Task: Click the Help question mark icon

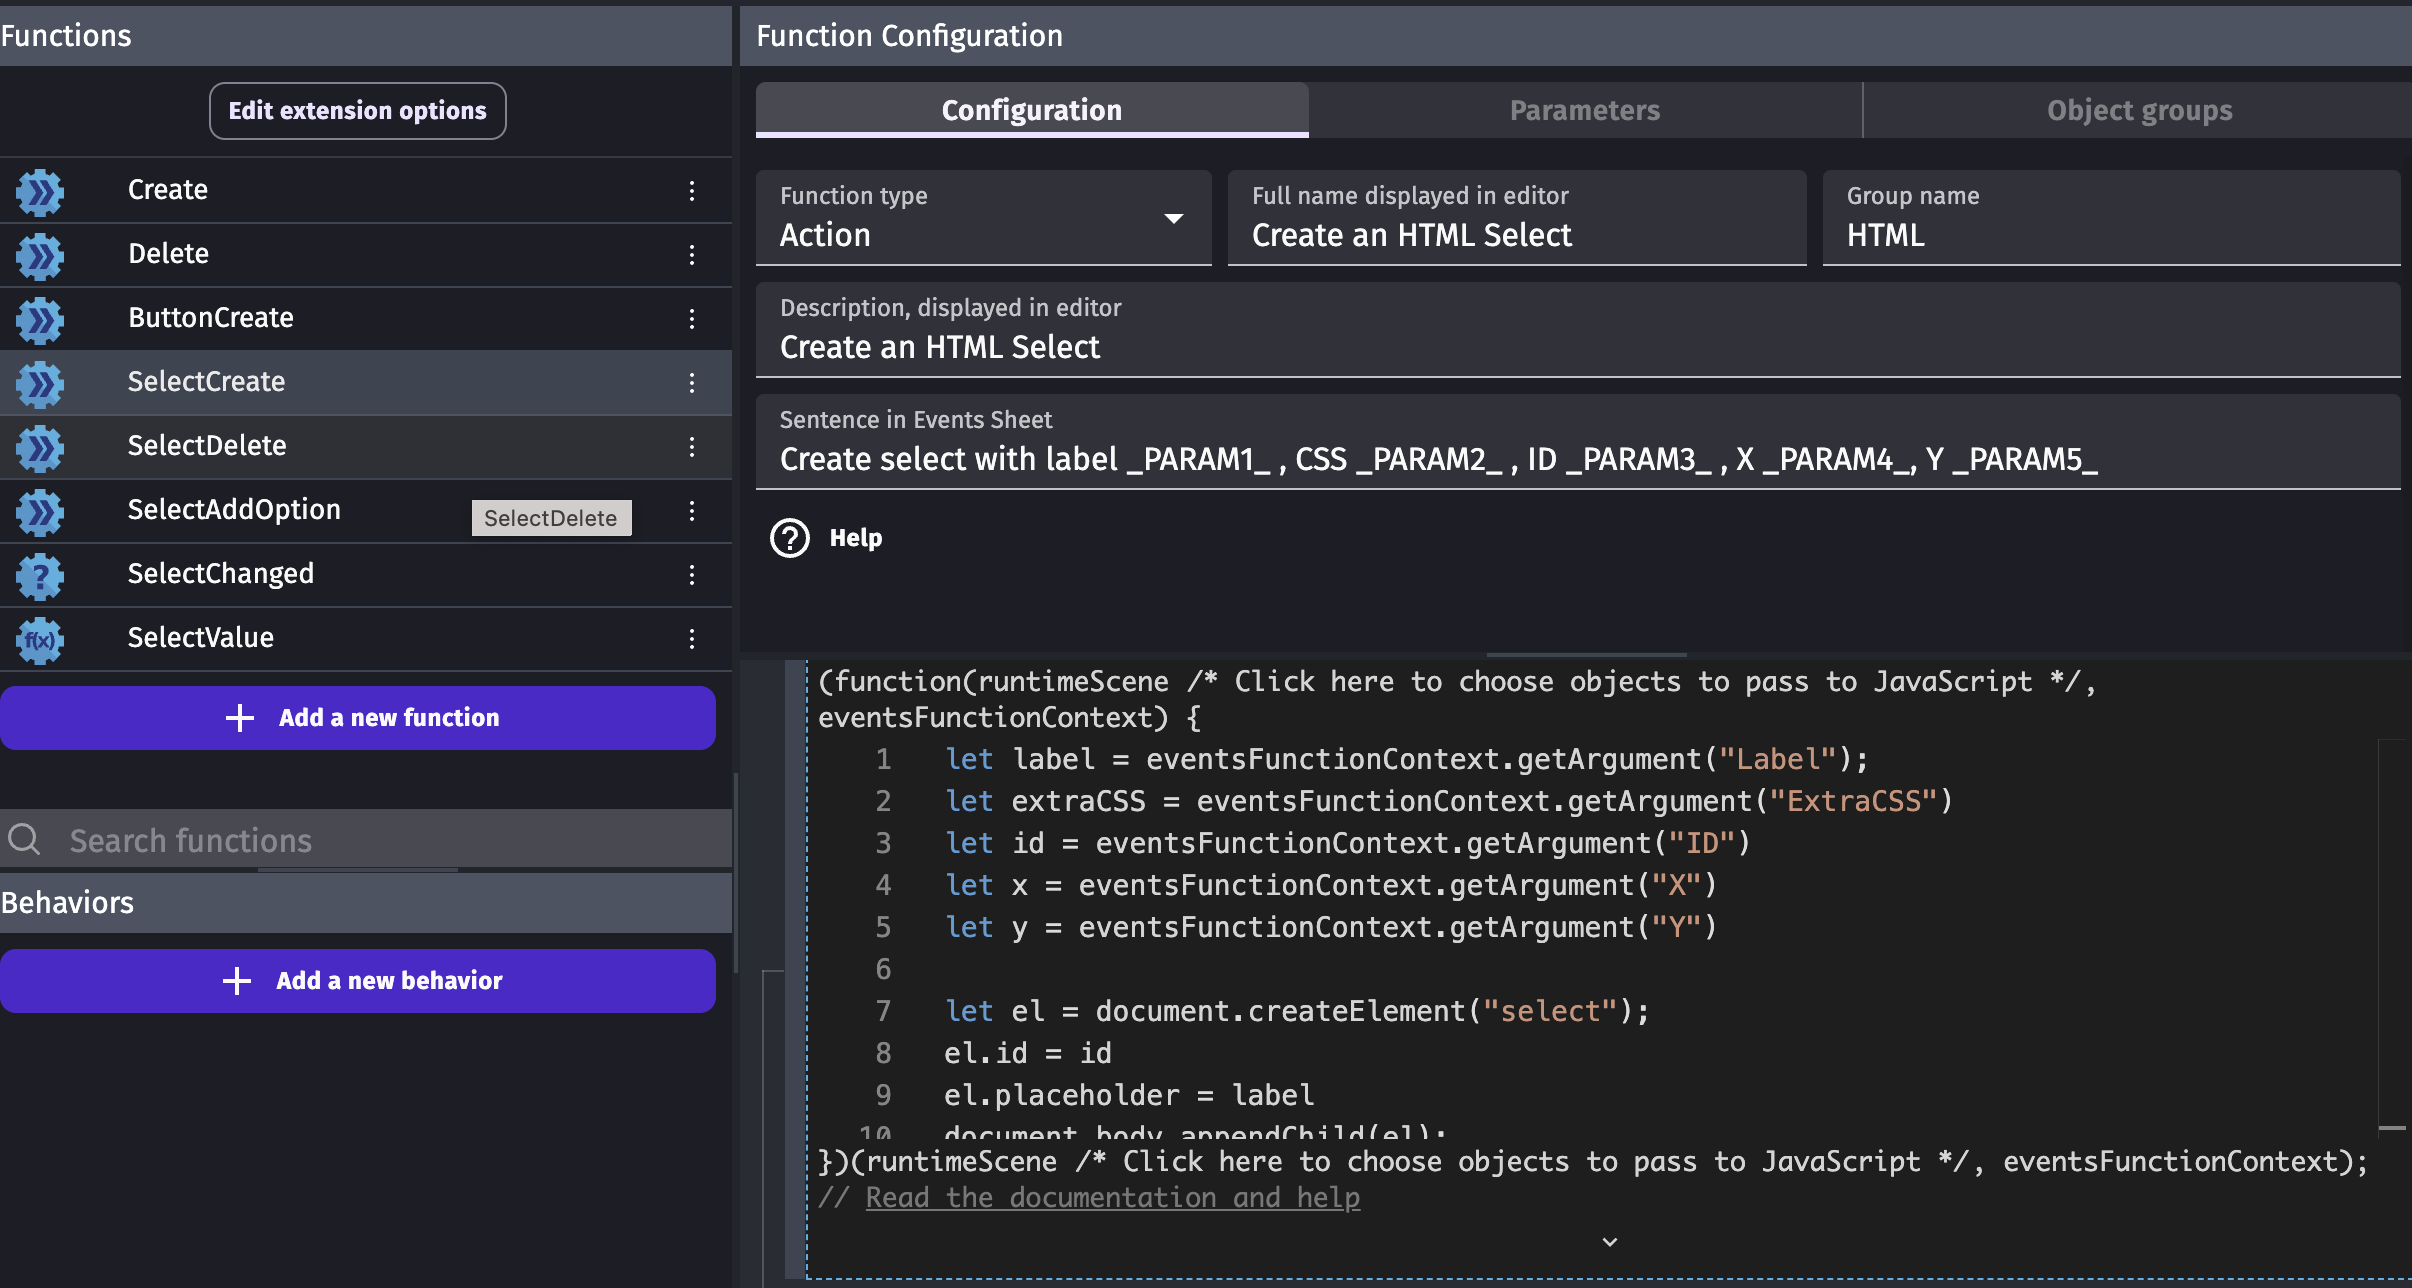Action: pos(790,538)
